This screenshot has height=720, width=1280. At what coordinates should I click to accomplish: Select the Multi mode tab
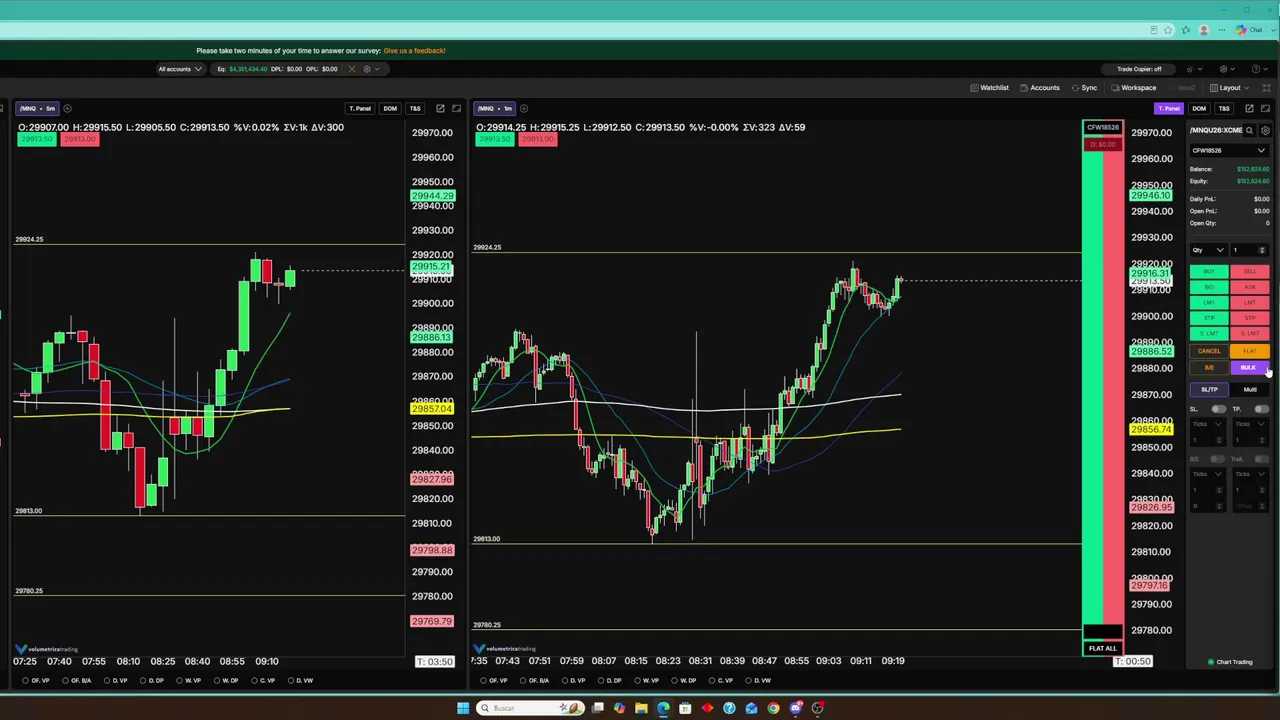tap(1250, 389)
